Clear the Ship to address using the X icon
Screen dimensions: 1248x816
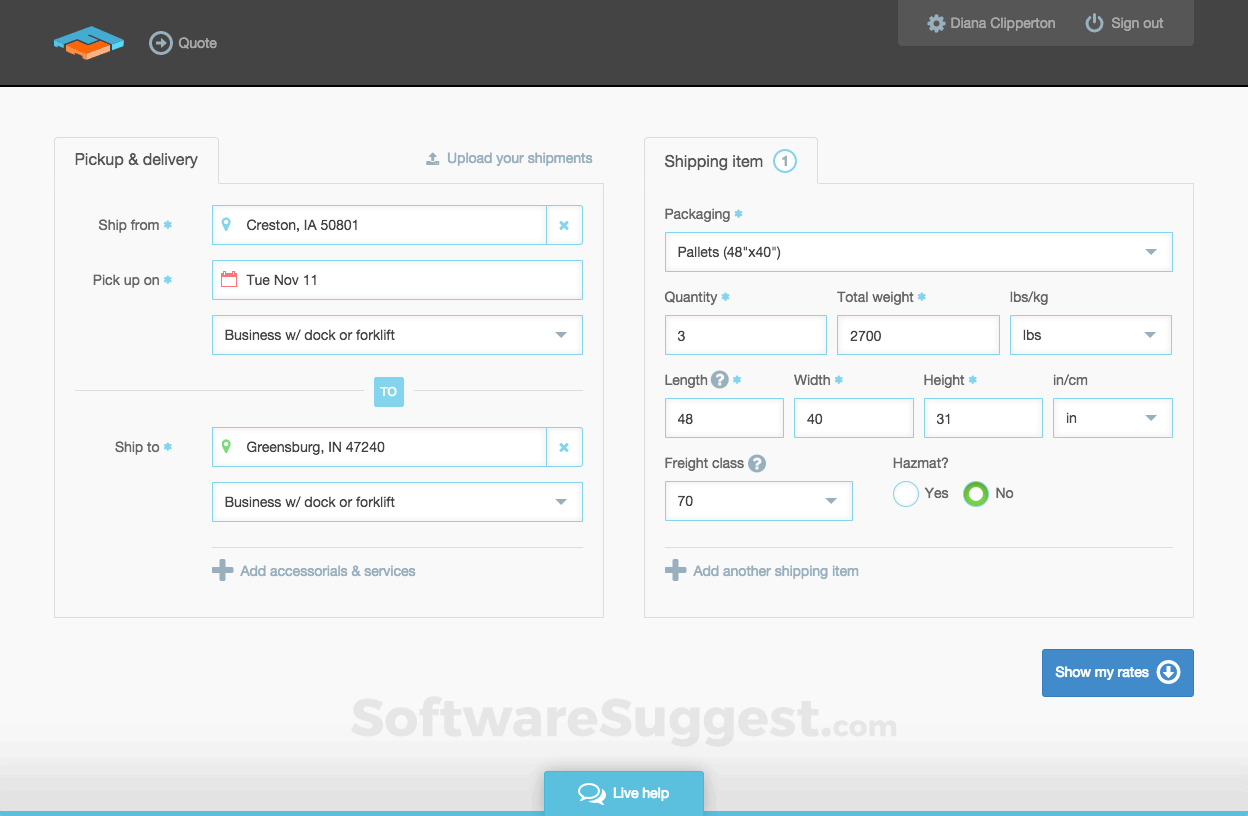point(564,447)
